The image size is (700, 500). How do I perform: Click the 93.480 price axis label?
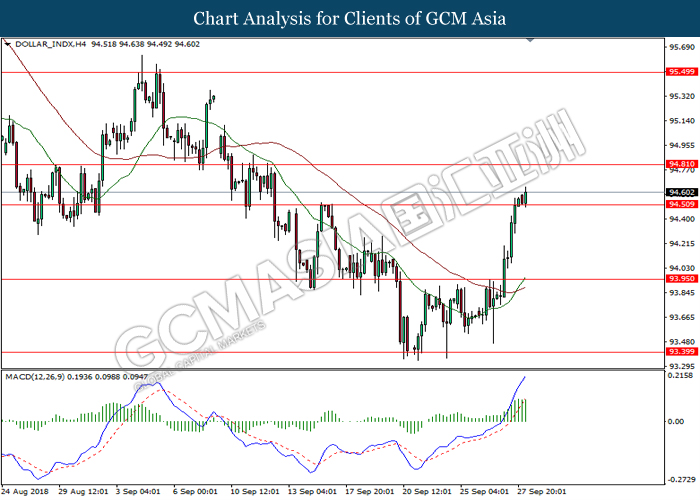(x=683, y=342)
